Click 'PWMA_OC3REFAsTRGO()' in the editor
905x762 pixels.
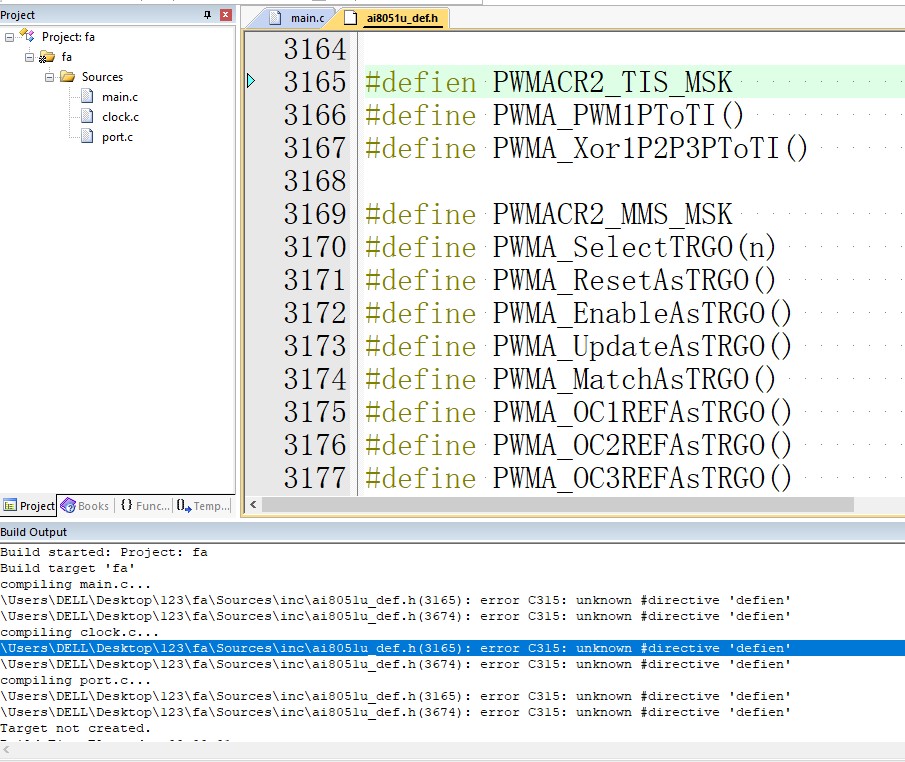(x=642, y=477)
